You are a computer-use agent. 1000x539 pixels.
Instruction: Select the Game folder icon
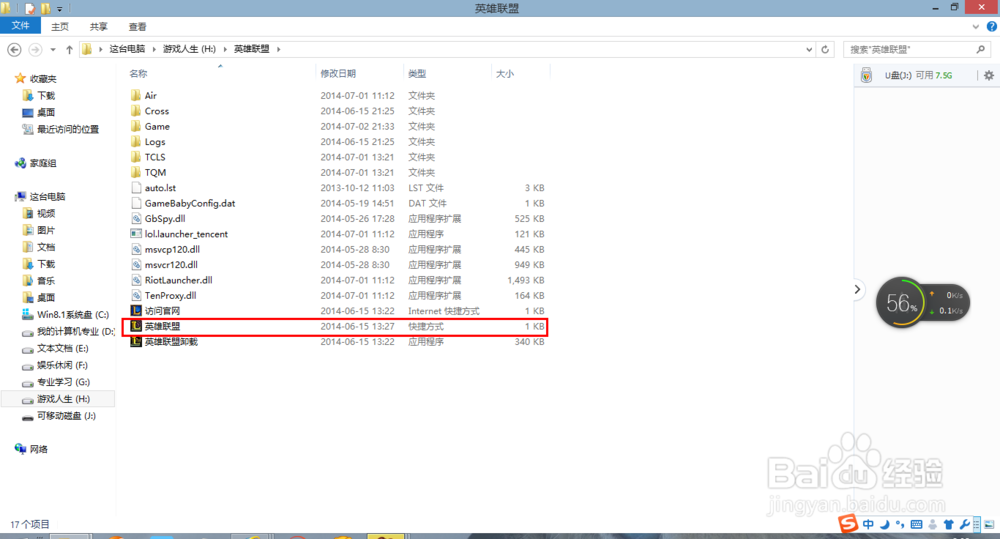(136, 126)
